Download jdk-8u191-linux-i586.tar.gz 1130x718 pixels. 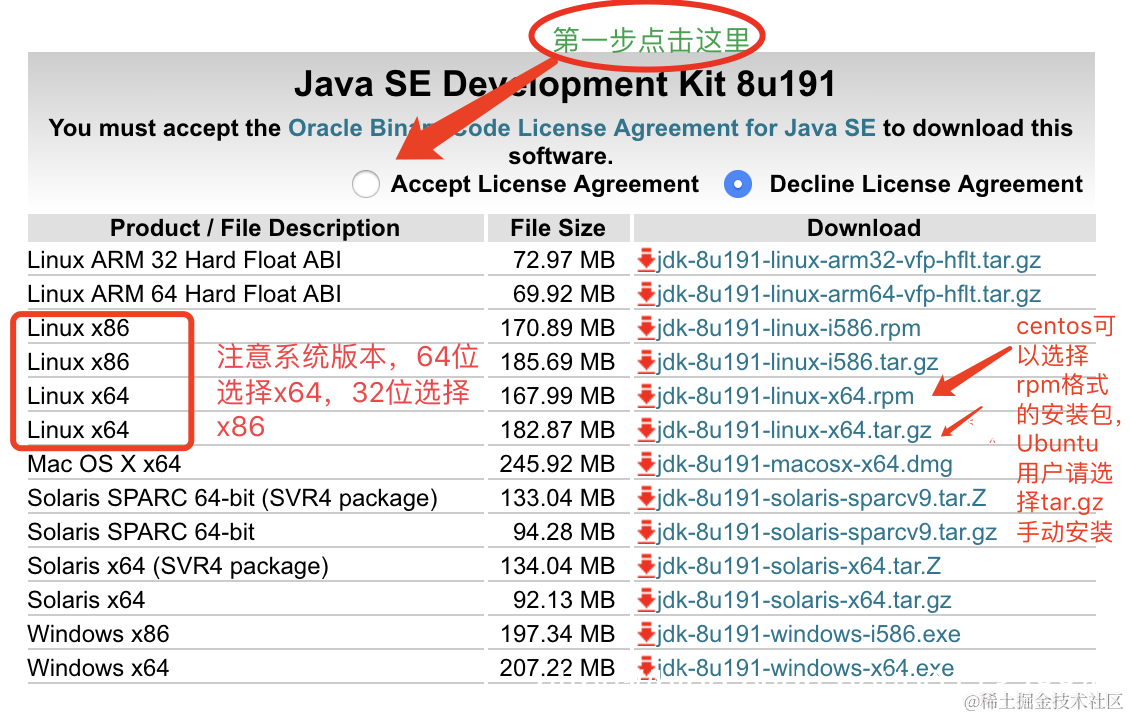click(797, 361)
